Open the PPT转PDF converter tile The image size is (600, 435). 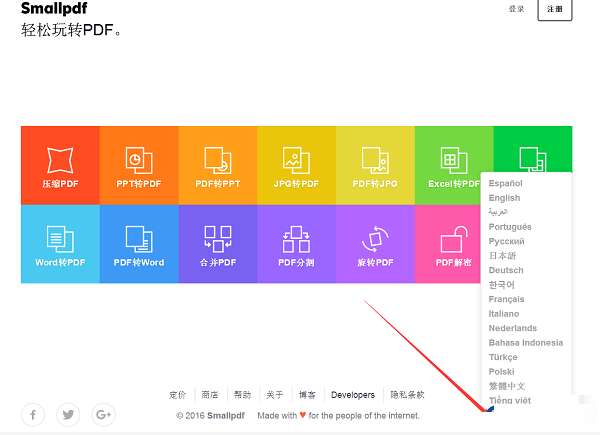[139, 165]
